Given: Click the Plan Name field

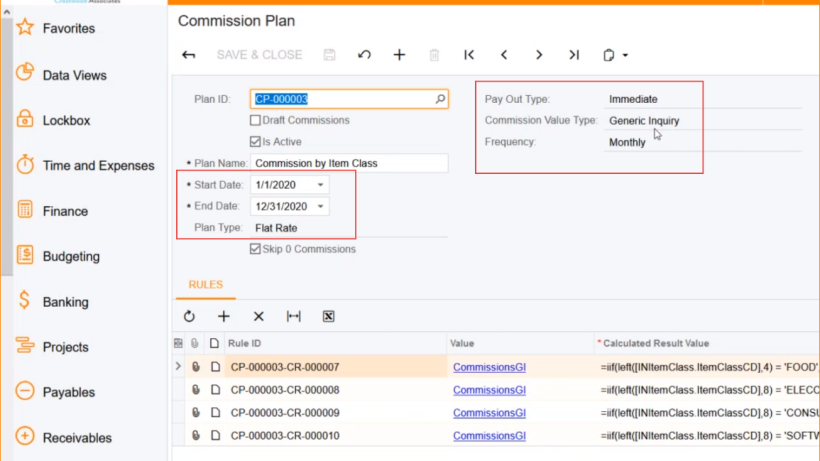Looking at the screenshot, I should point(349,163).
